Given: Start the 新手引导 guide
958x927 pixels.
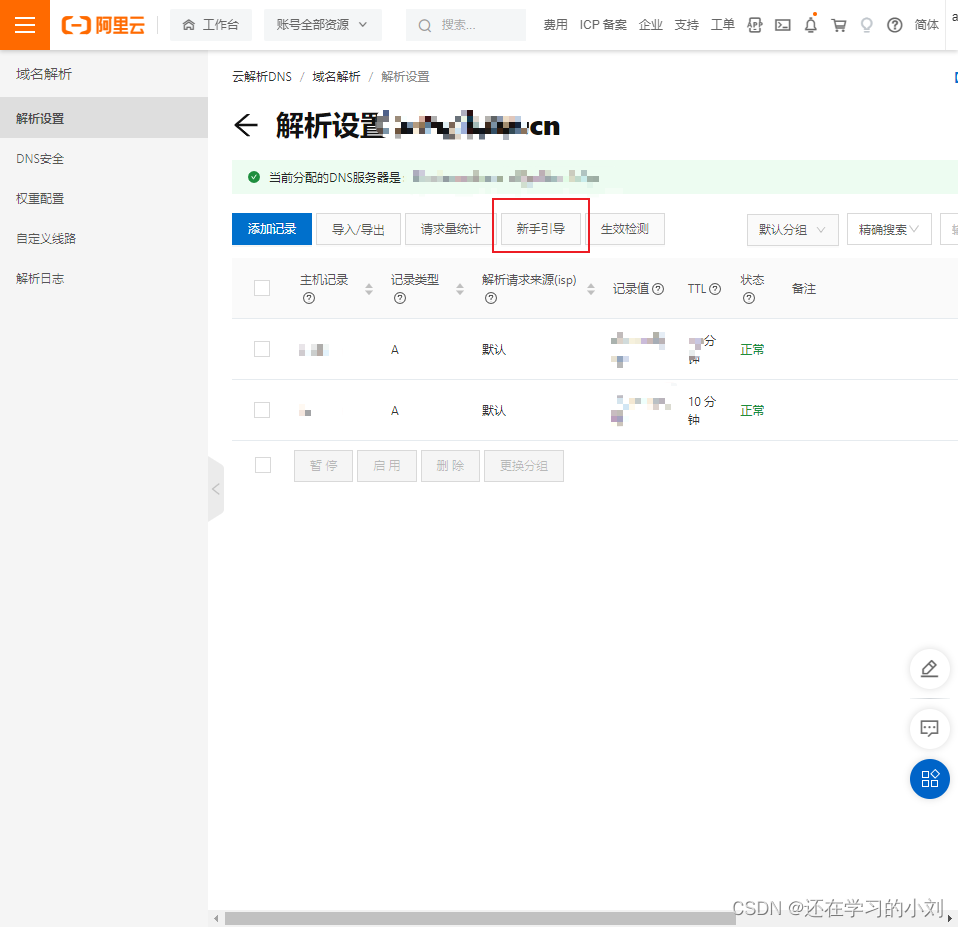Looking at the screenshot, I should (541, 229).
